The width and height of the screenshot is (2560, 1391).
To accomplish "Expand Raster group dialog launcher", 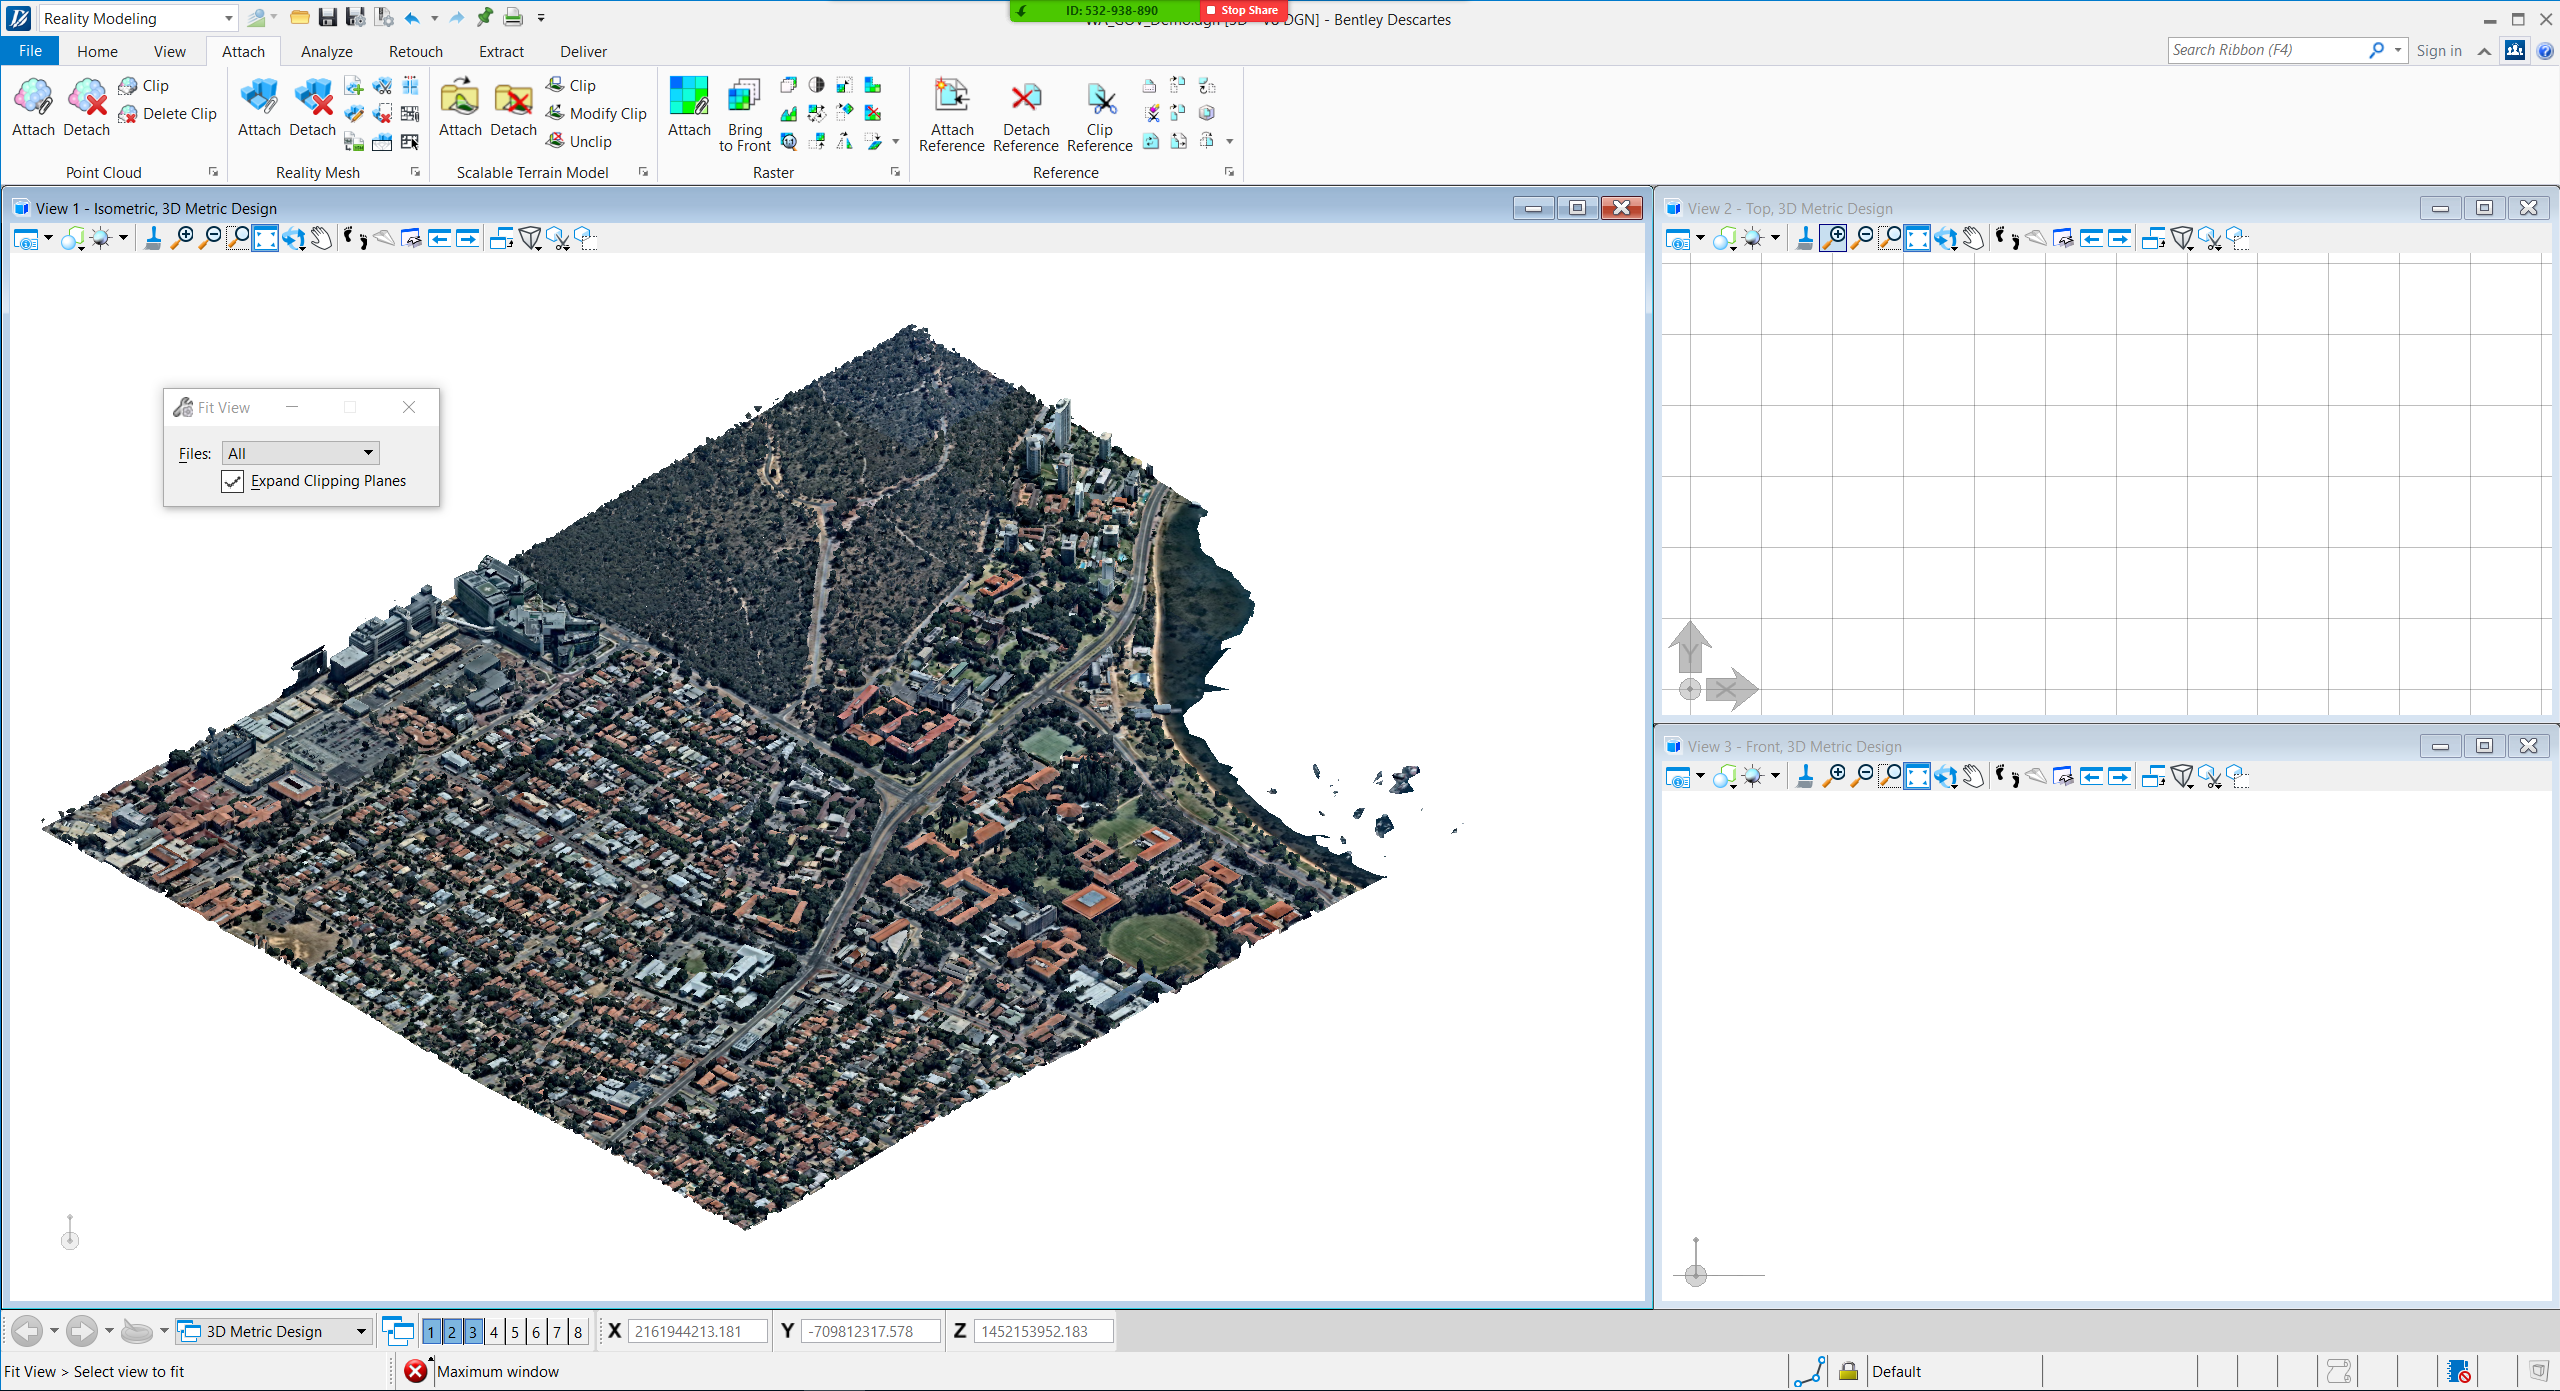I will [895, 172].
